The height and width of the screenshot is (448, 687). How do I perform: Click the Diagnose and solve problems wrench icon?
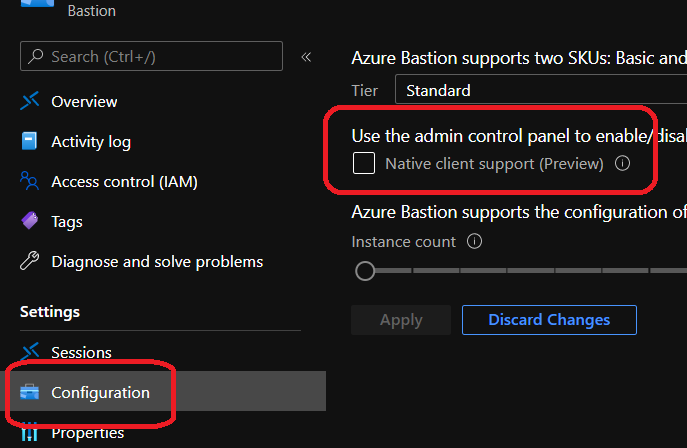[30, 261]
